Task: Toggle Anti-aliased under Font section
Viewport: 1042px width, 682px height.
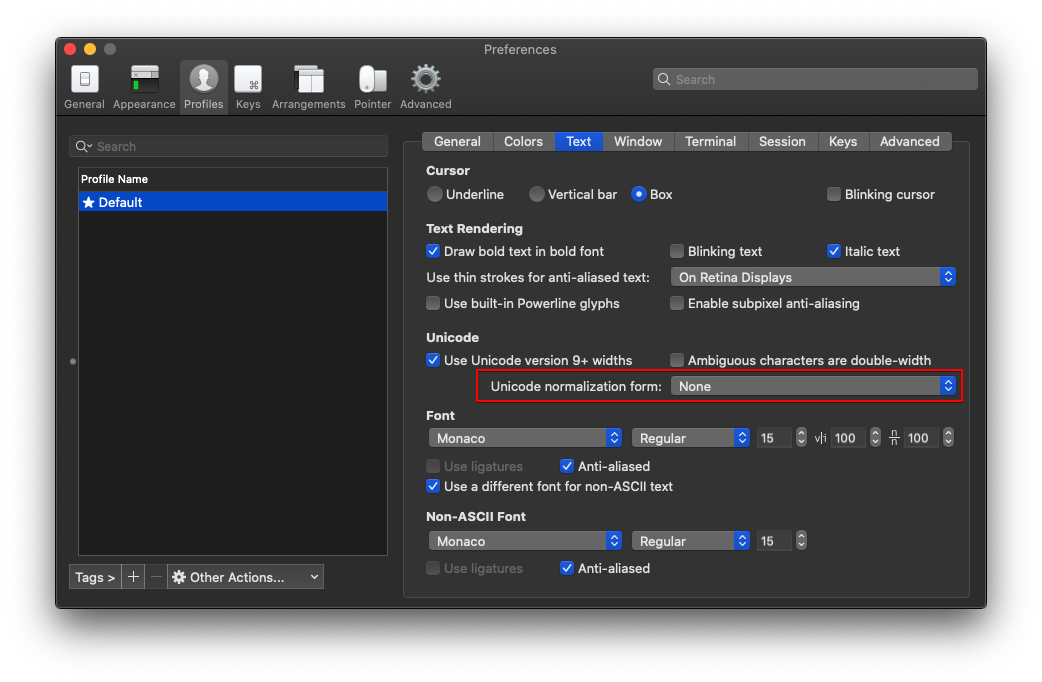Action: click(x=567, y=466)
